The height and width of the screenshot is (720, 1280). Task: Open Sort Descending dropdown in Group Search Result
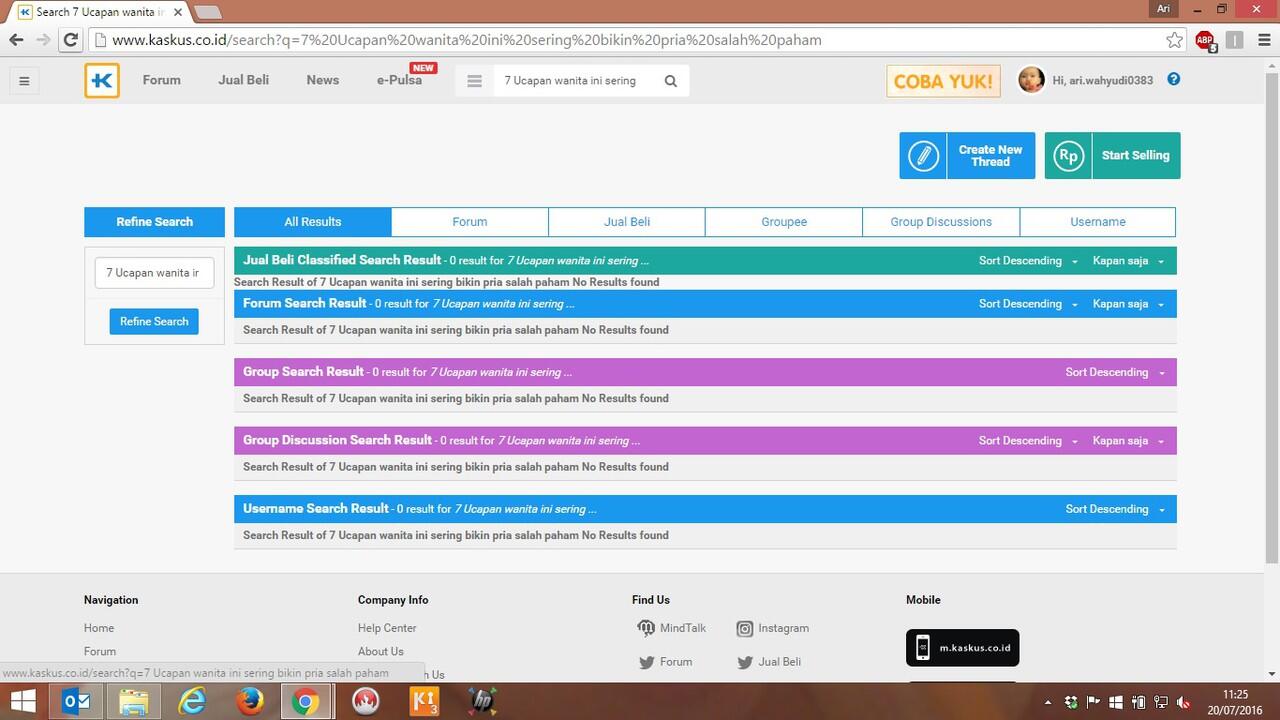(x=1115, y=372)
